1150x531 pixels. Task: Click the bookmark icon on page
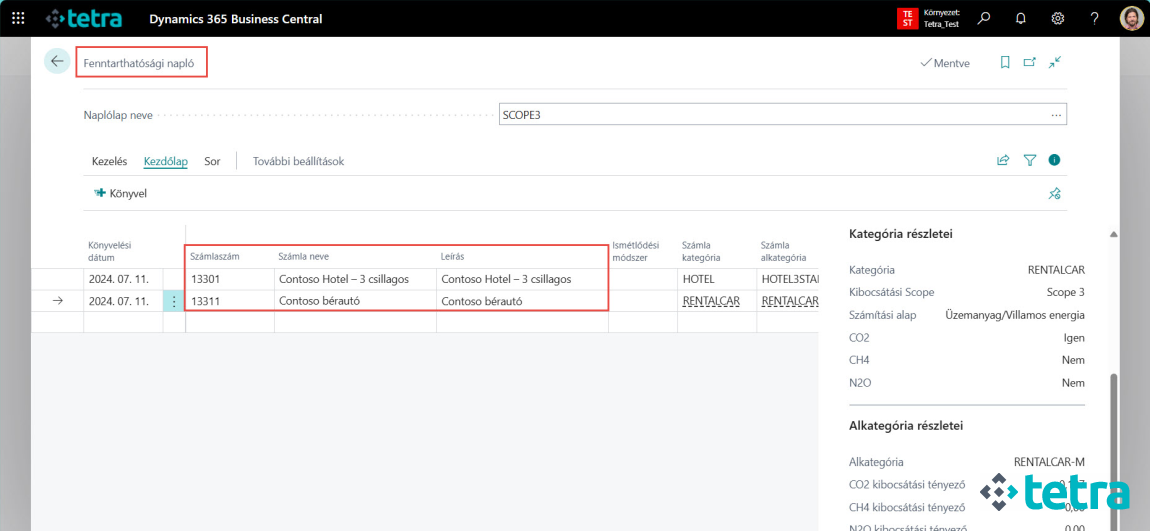click(x=1005, y=62)
